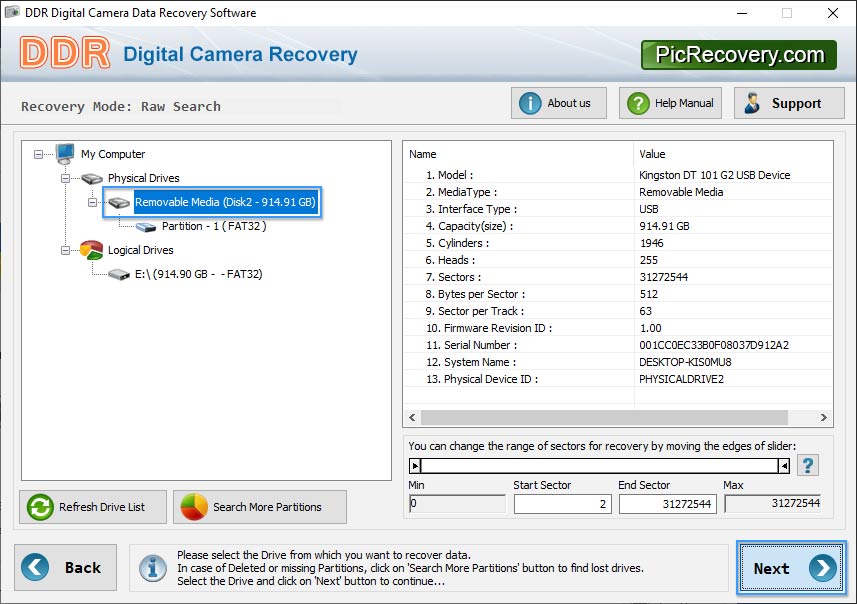Image resolution: width=857 pixels, height=604 pixels.
Task: Click the End Sector input field
Action: (x=667, y=504)
